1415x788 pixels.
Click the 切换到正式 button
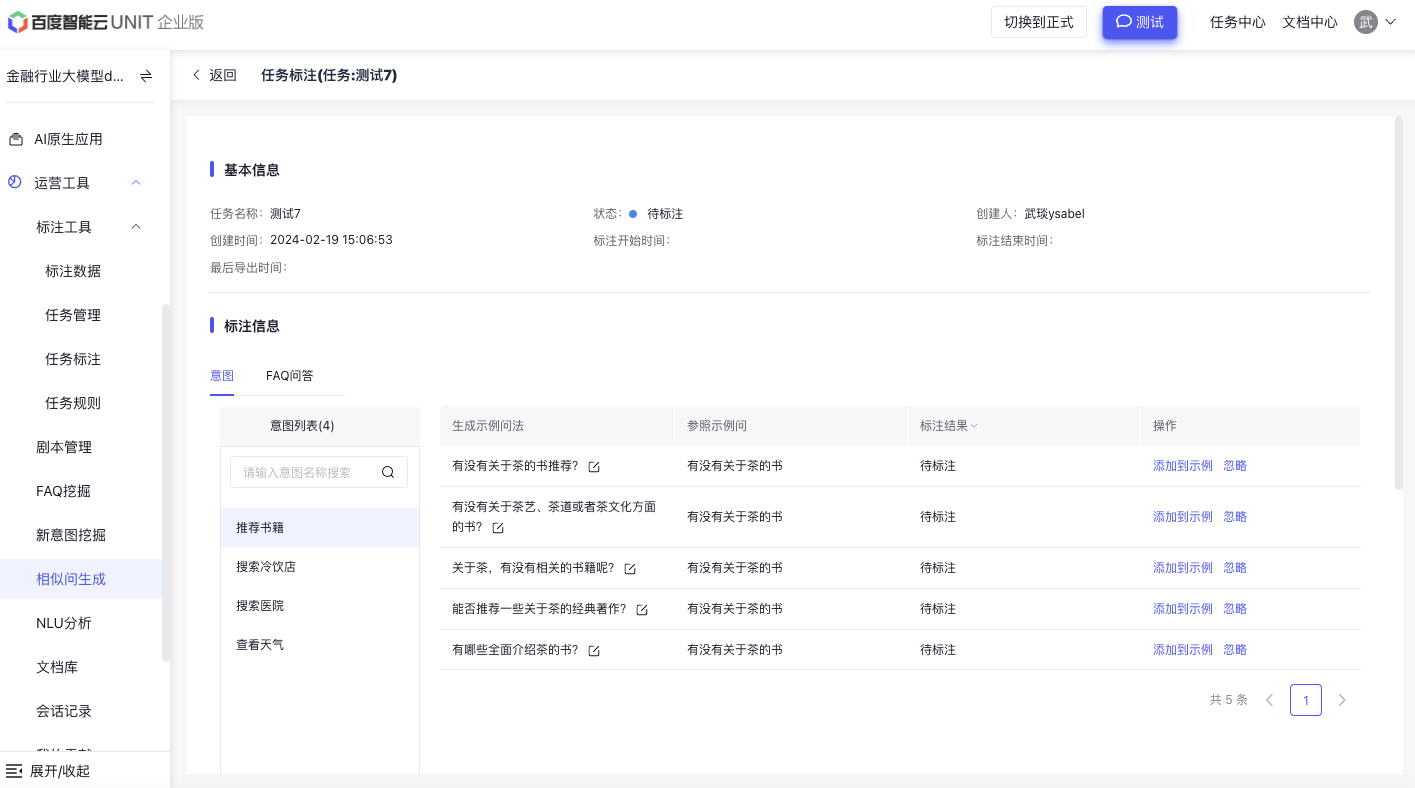tap(1039, 22)
